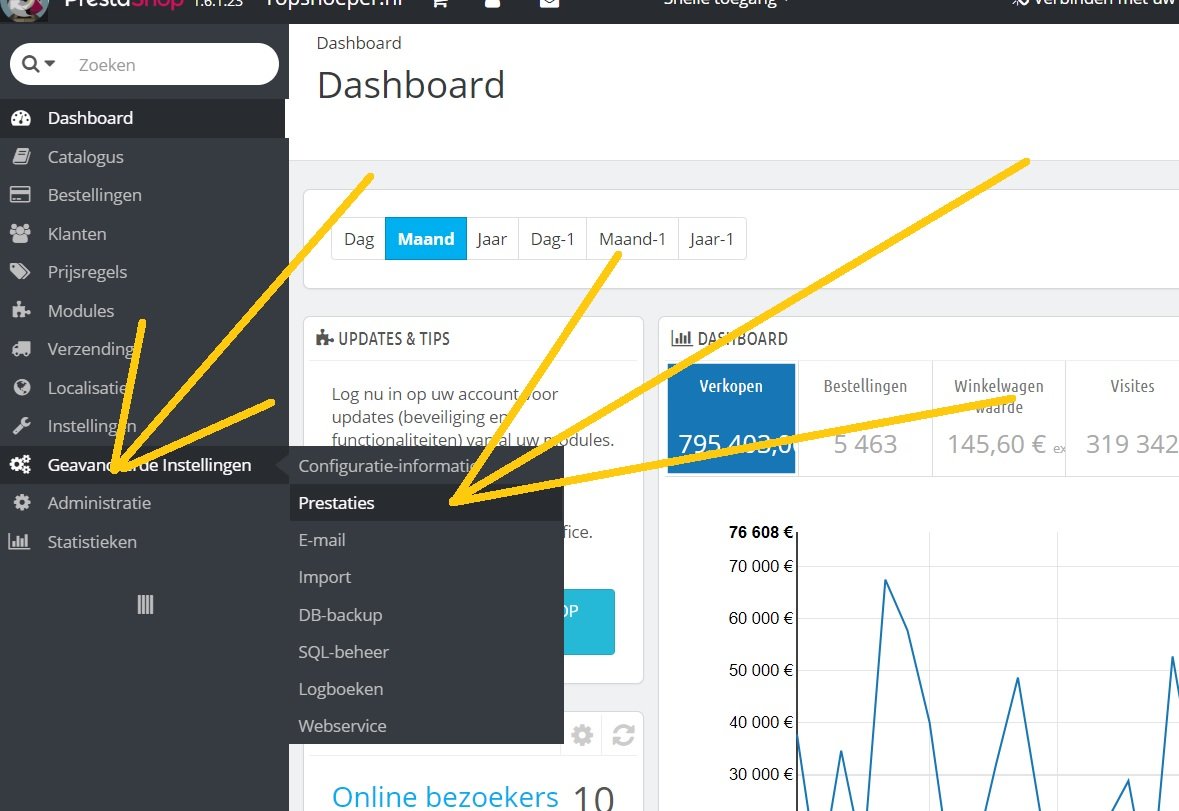Click the refresh icon above Online bezoekers
The image size is (1179, 811).
tap(623, 734)
